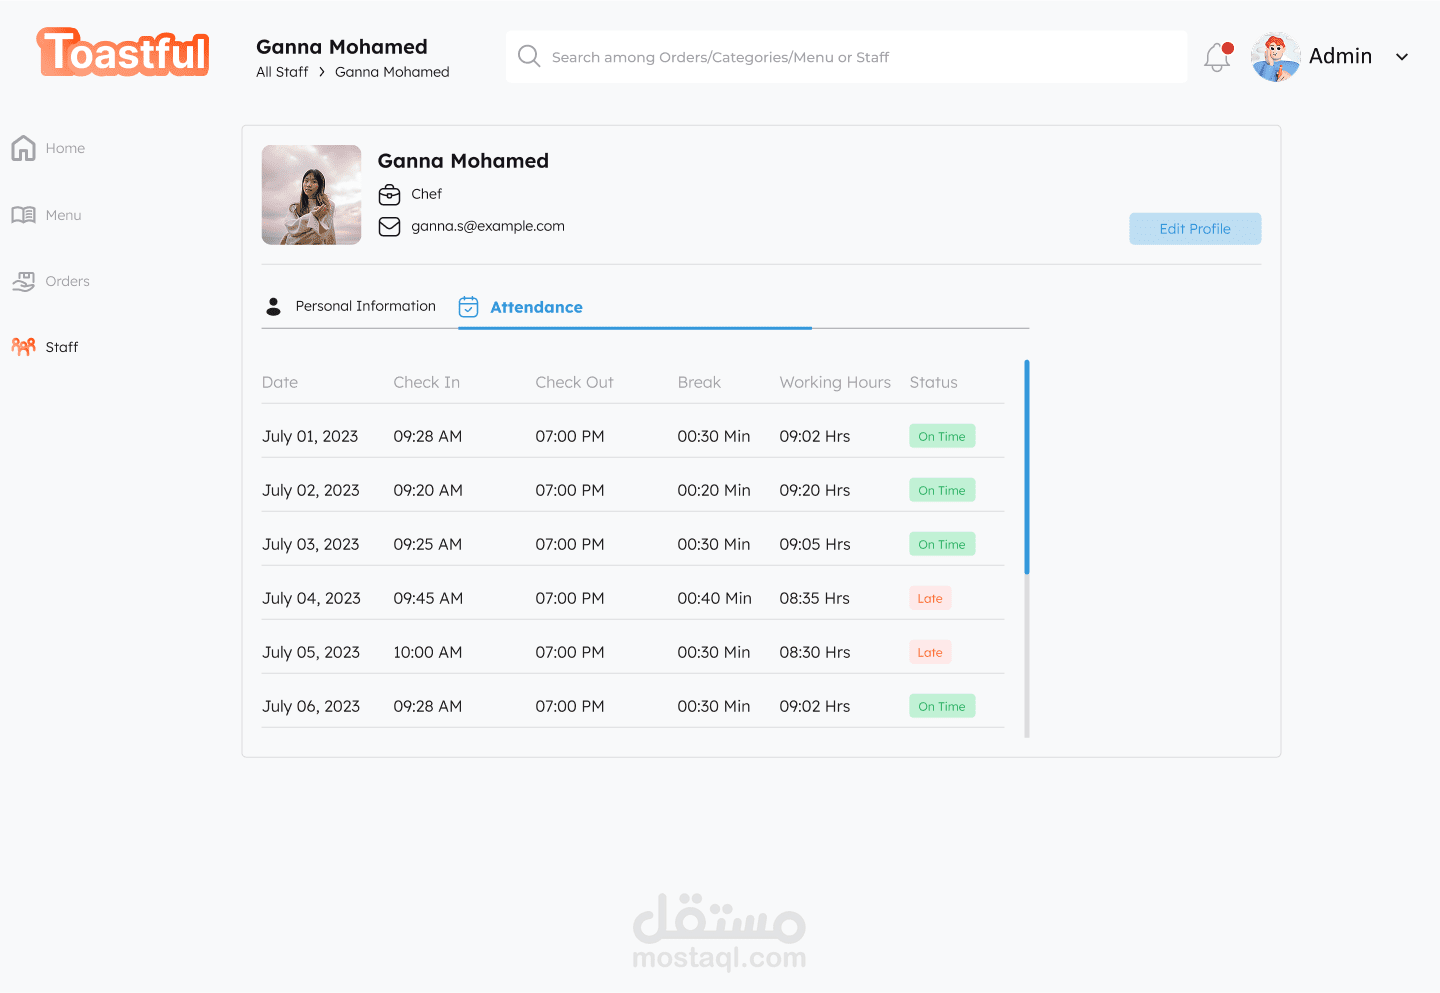Open the Home sidebar icon
Image resolution: width=1440 pixels, height=993 pixels.
click(24, 148)
